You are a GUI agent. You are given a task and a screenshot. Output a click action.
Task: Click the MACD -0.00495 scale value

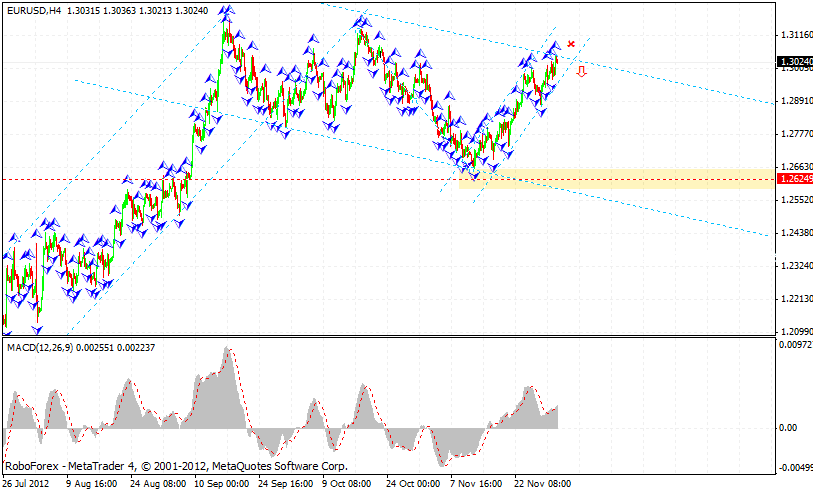click(x=794, y=467)
